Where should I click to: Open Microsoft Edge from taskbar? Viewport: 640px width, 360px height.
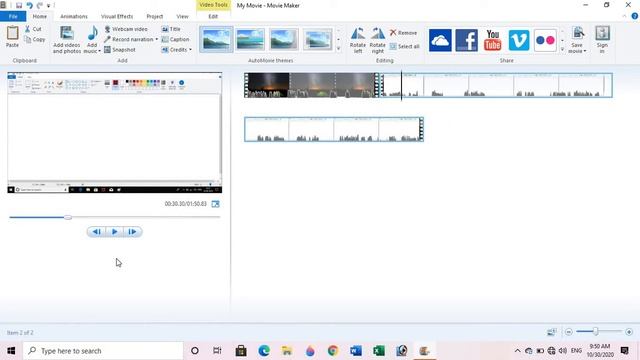tap(264, 351)
